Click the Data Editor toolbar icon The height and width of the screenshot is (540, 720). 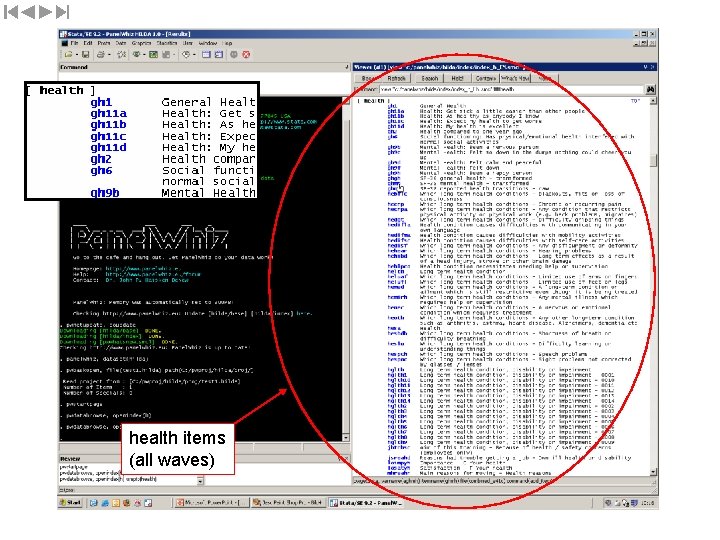pyautogui.click(x=206, y=55)
